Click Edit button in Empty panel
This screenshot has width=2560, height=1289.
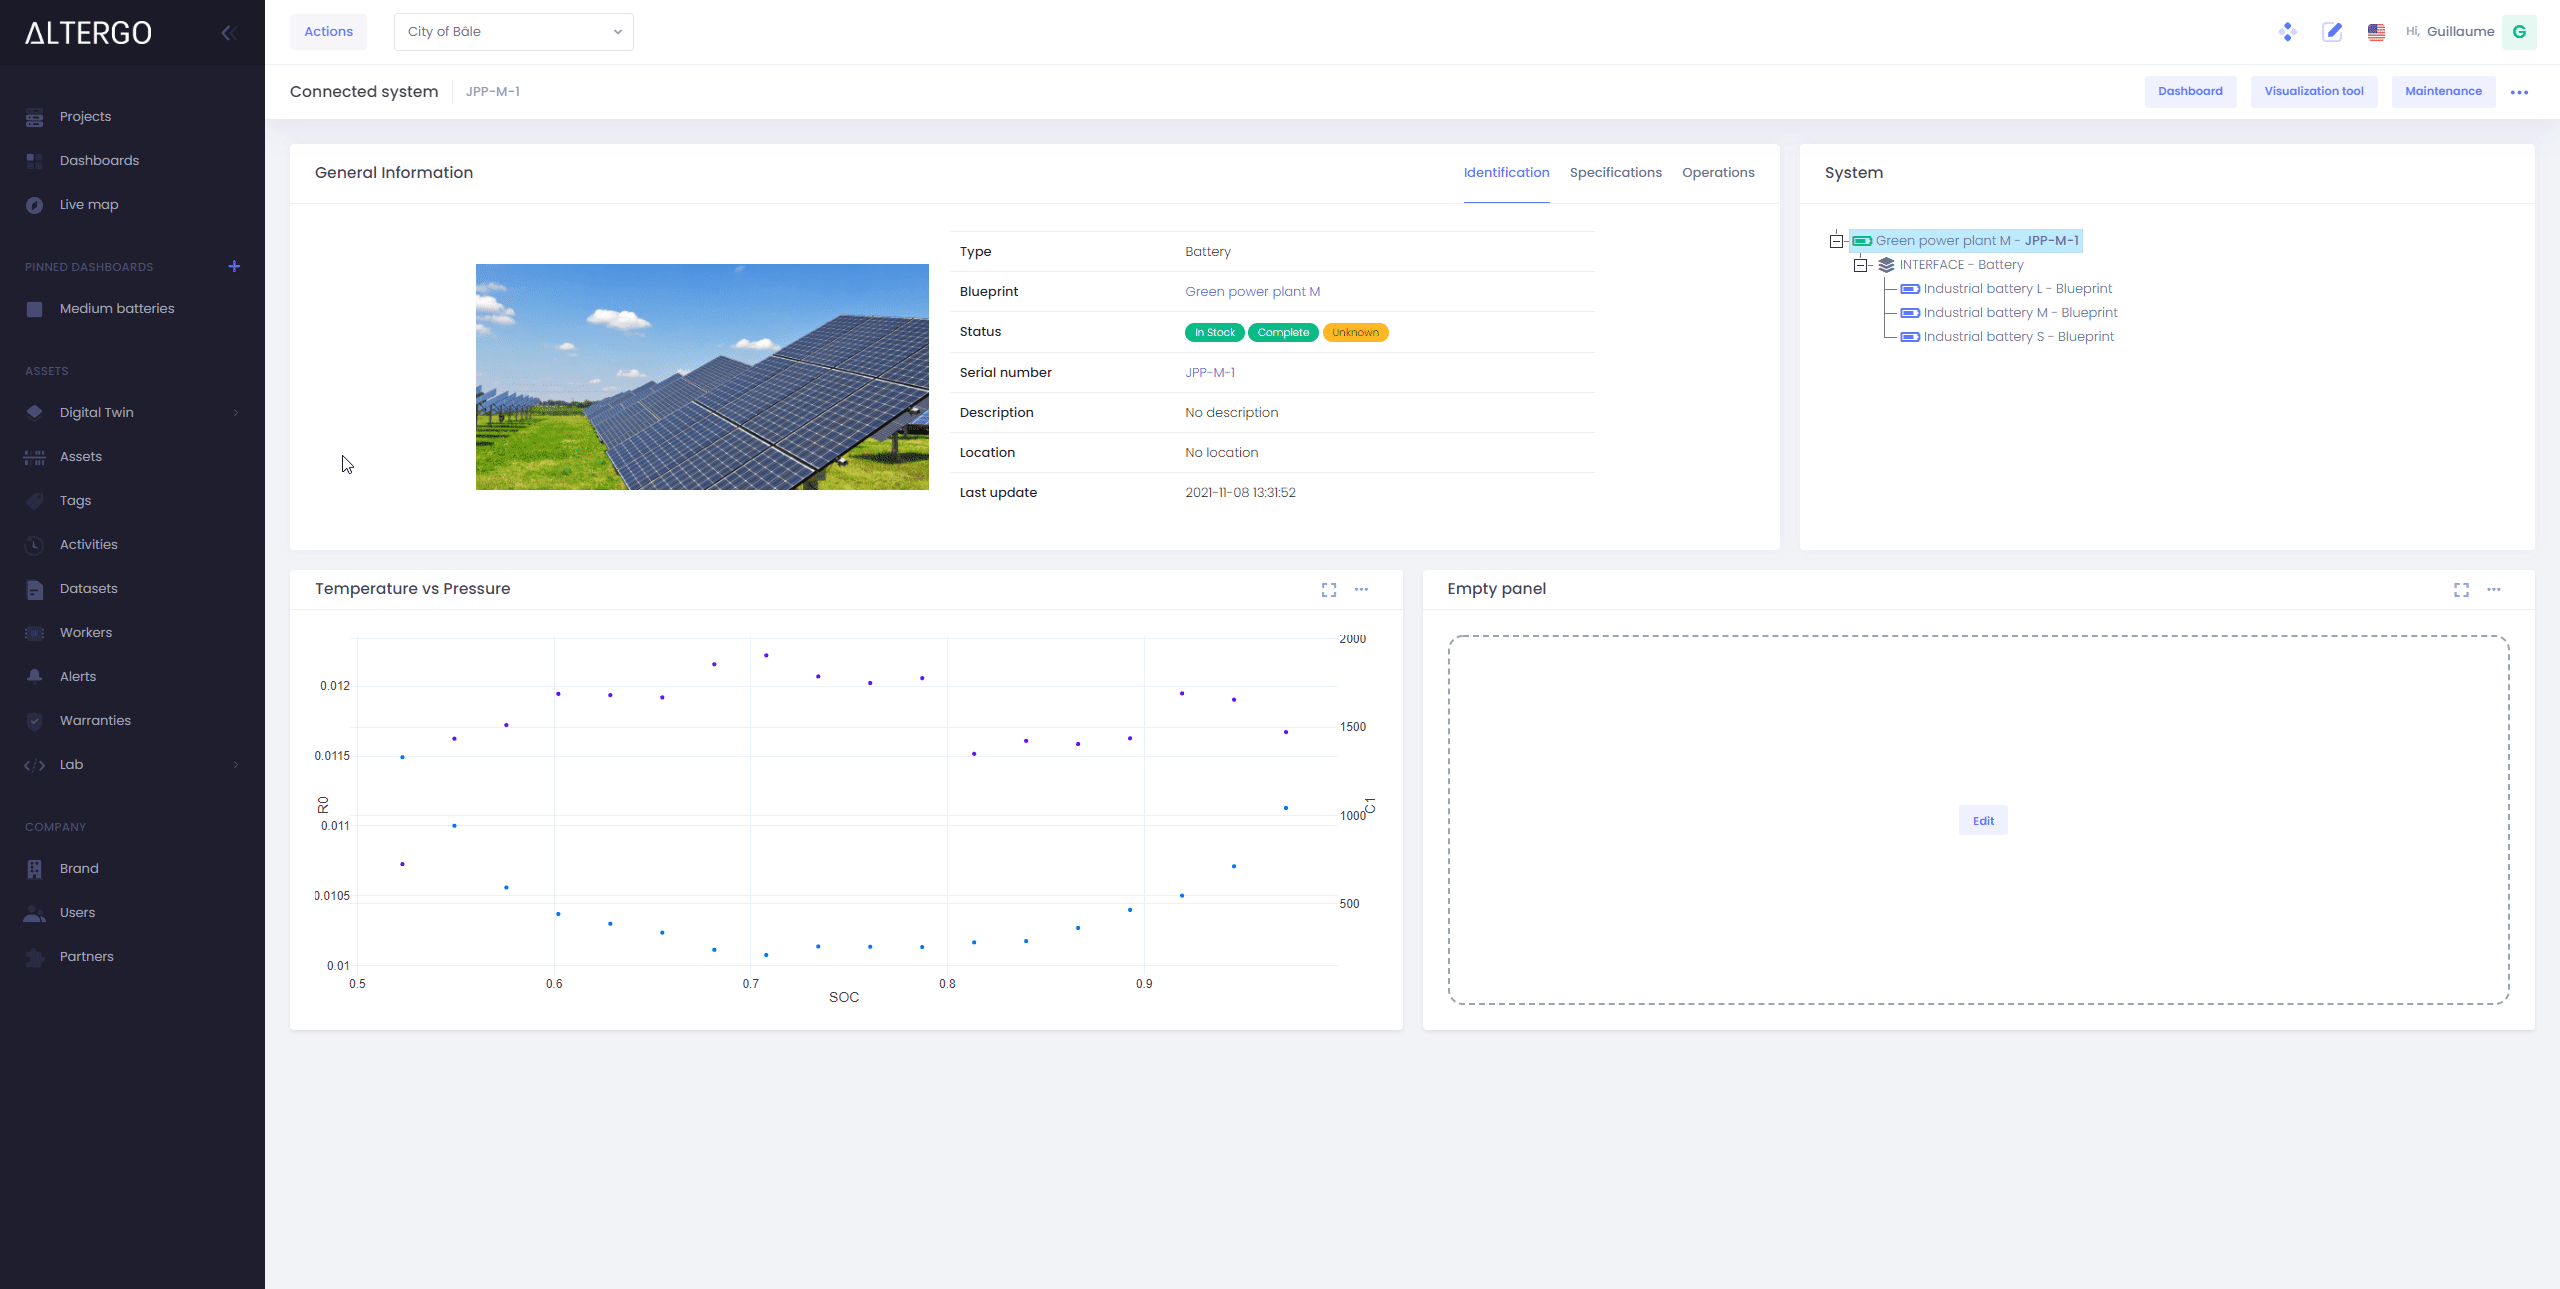tap(1982, 821)
